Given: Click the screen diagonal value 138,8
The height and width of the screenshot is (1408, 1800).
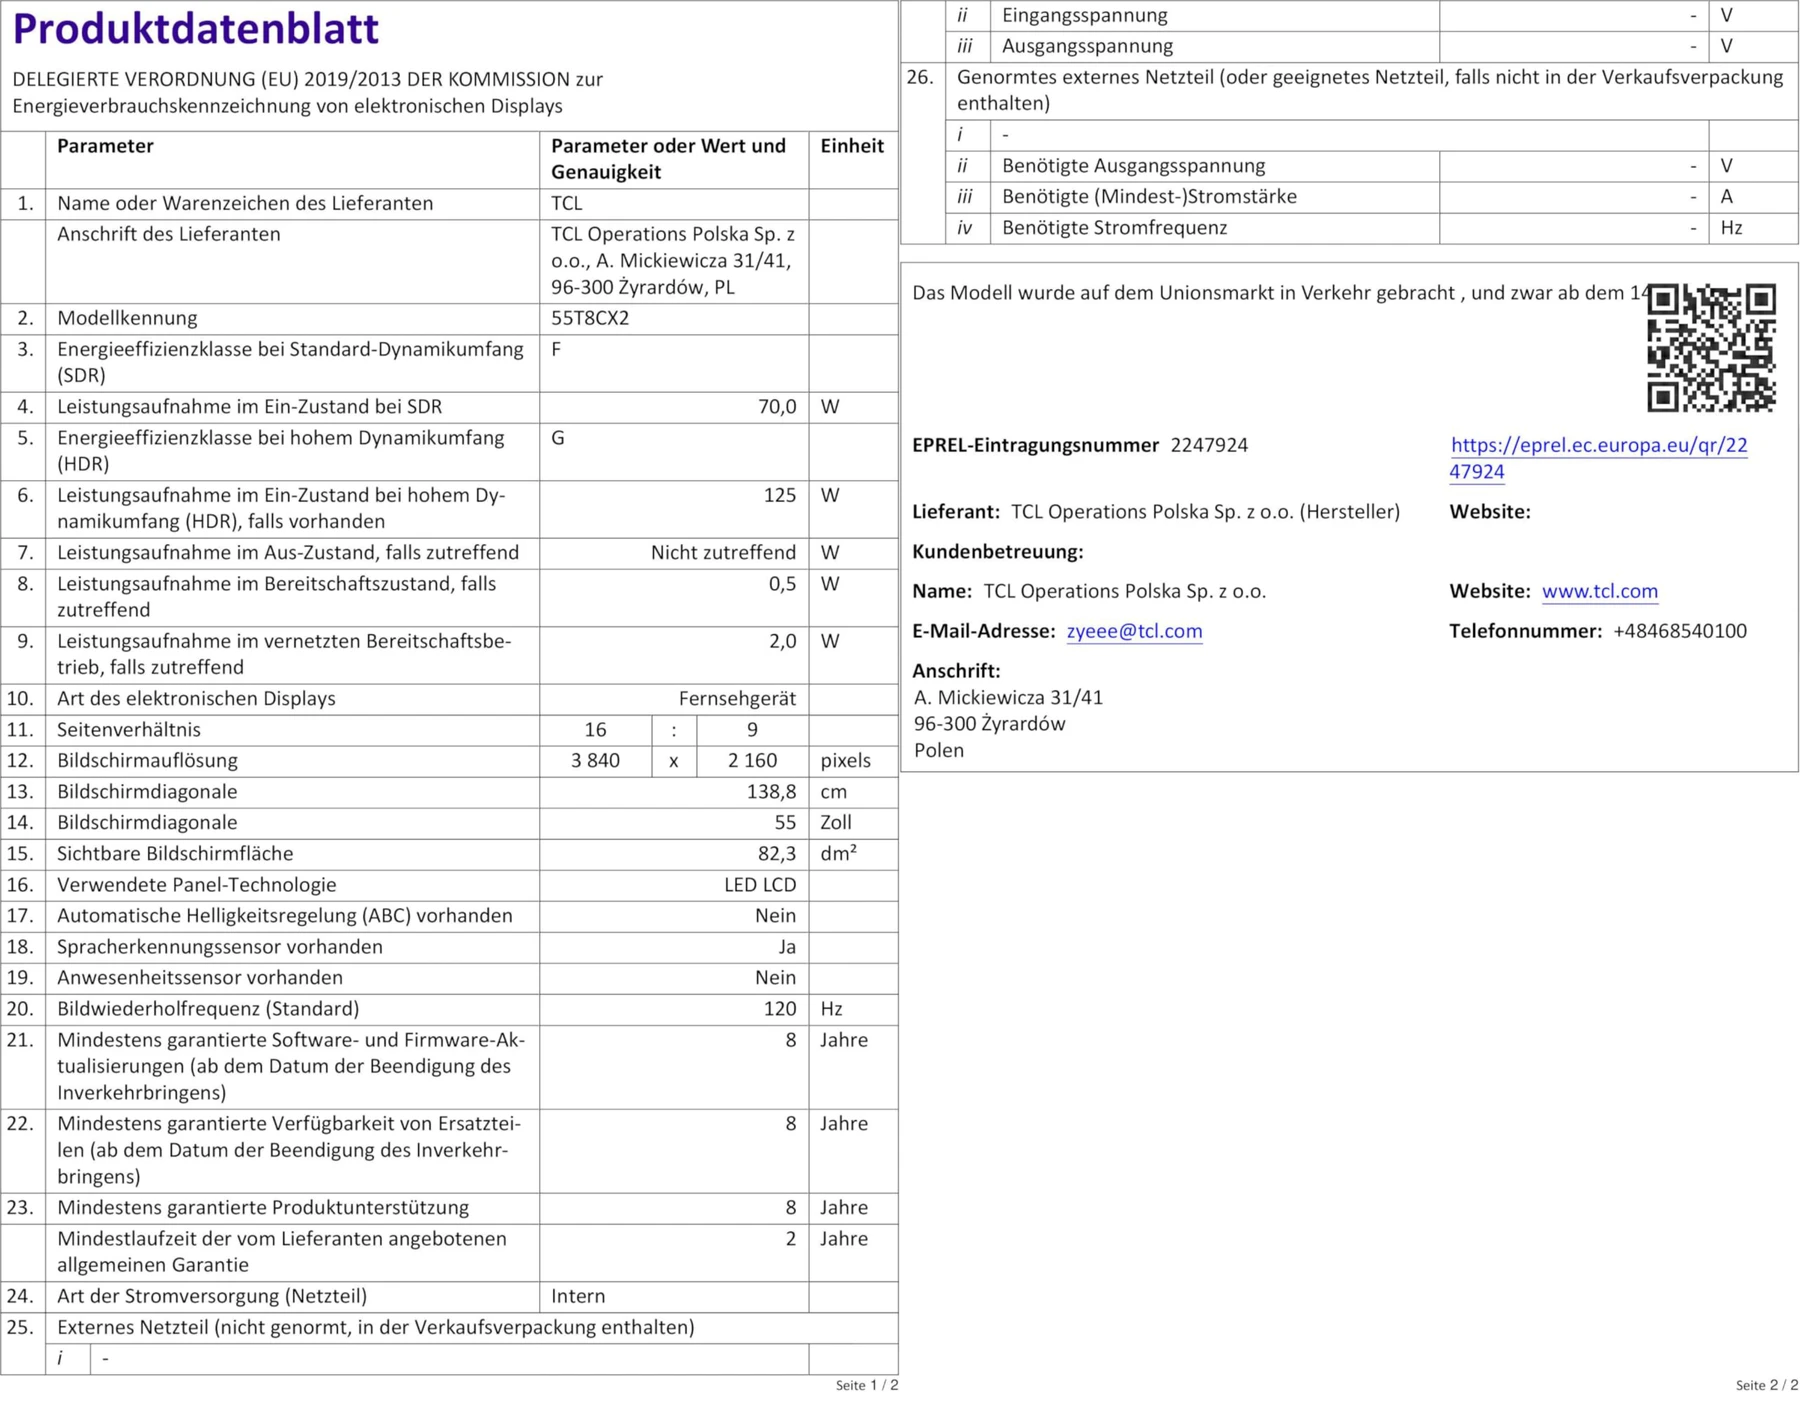Looking at the screenshot, I should [x=771, y=792].
